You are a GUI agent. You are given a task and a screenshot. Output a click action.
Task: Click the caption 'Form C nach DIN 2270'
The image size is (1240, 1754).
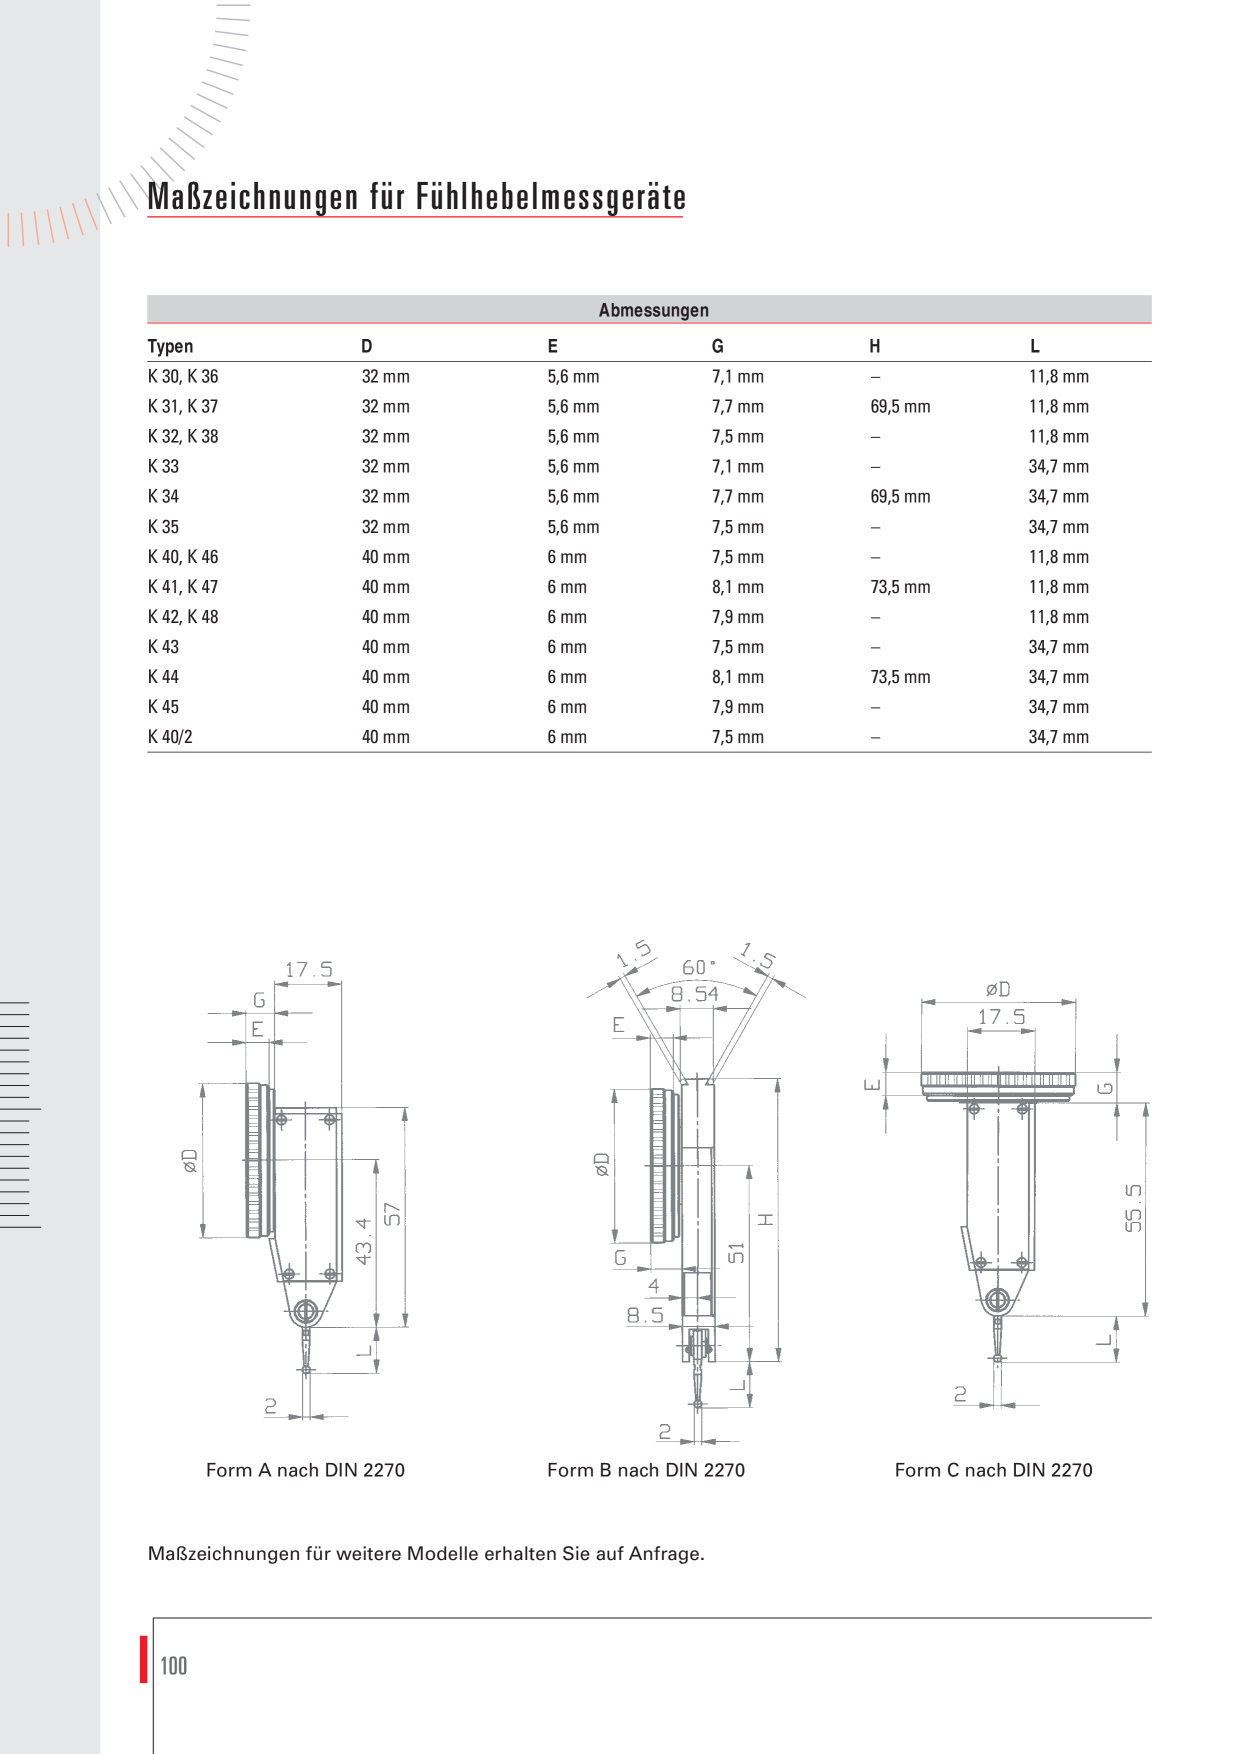click(993, 1470)
